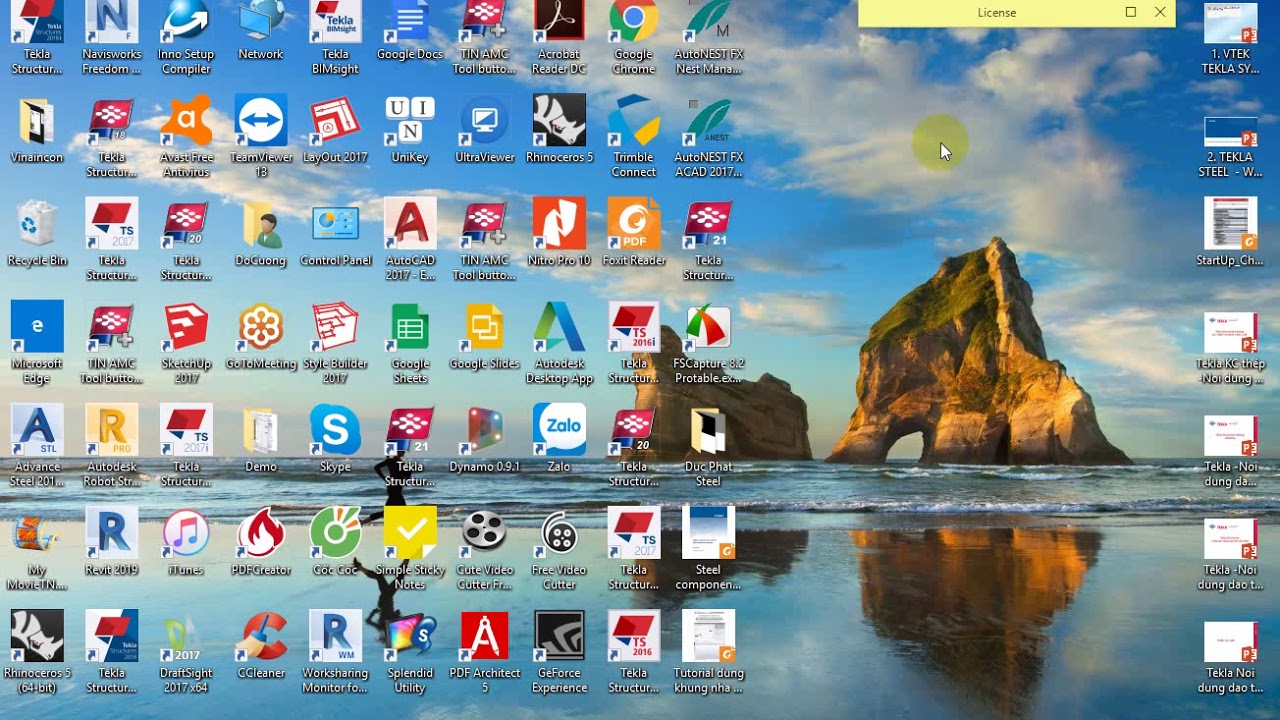Select the Network desktop icon
1280x720 pixels.
click(x=261, y=31)
